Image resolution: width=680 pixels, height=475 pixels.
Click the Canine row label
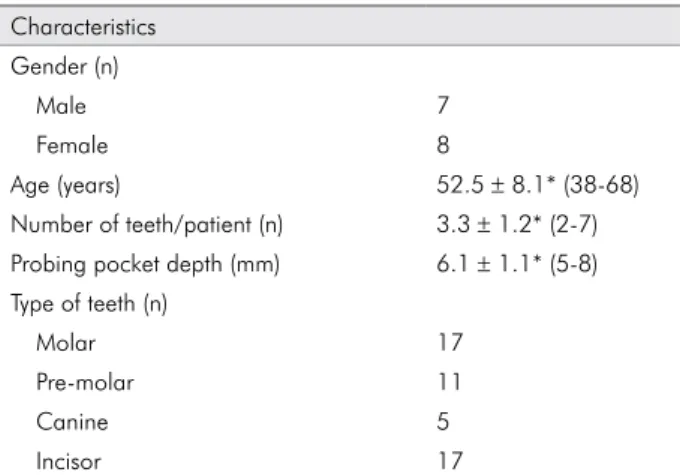tap(72, 422)
